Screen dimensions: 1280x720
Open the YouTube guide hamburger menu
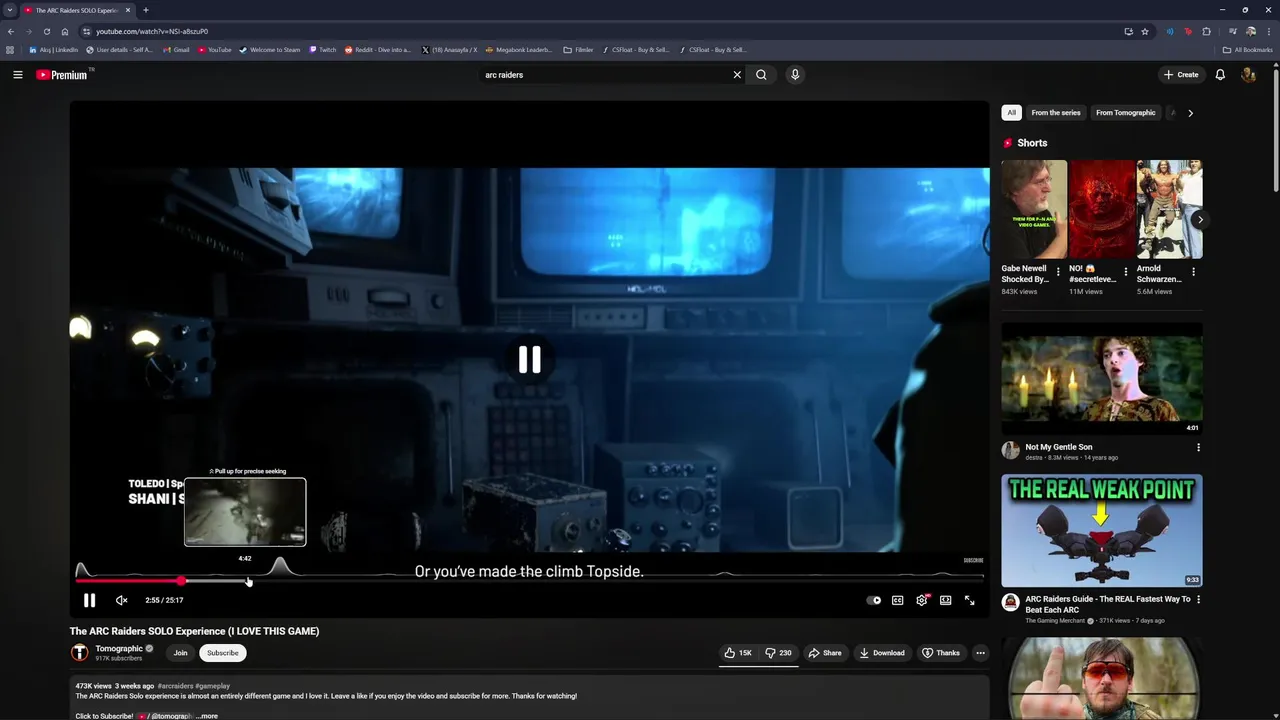coord(17,75)
